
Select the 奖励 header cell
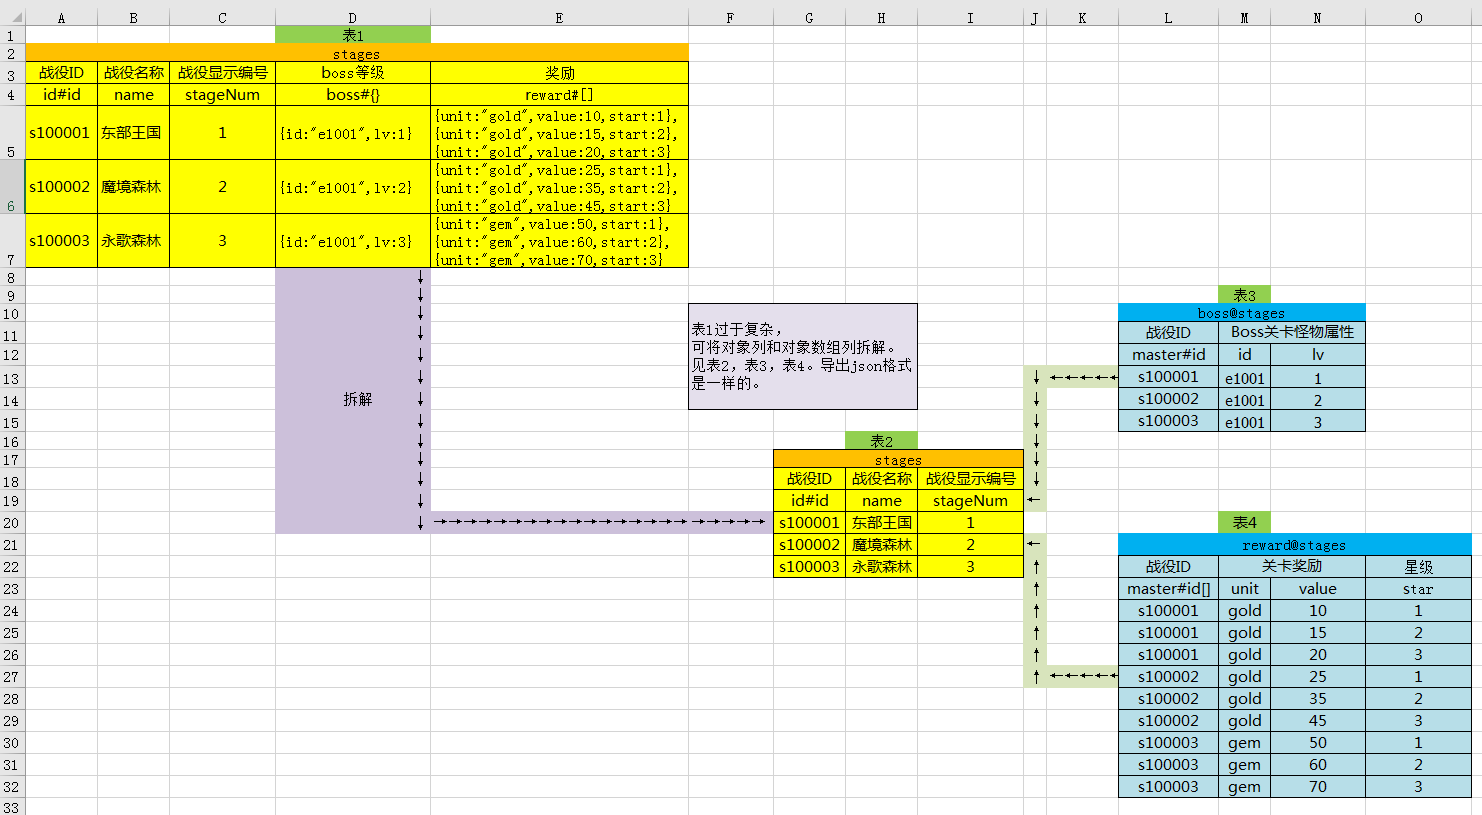(559, 72)
